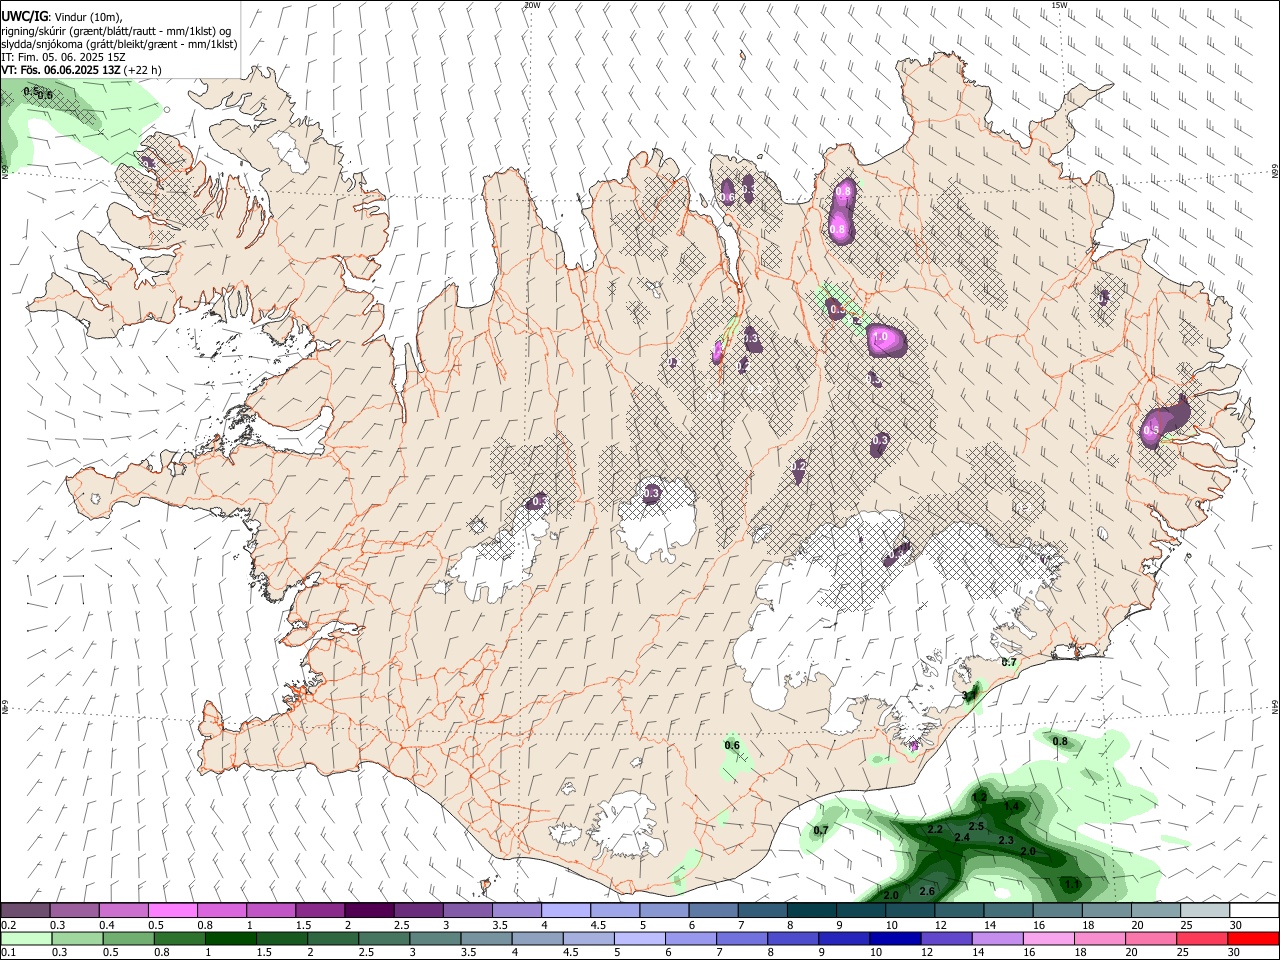This screenshot has height=960, width=1280.
Task: Click the '20W' longitude label at top
Action: (532, 5)
